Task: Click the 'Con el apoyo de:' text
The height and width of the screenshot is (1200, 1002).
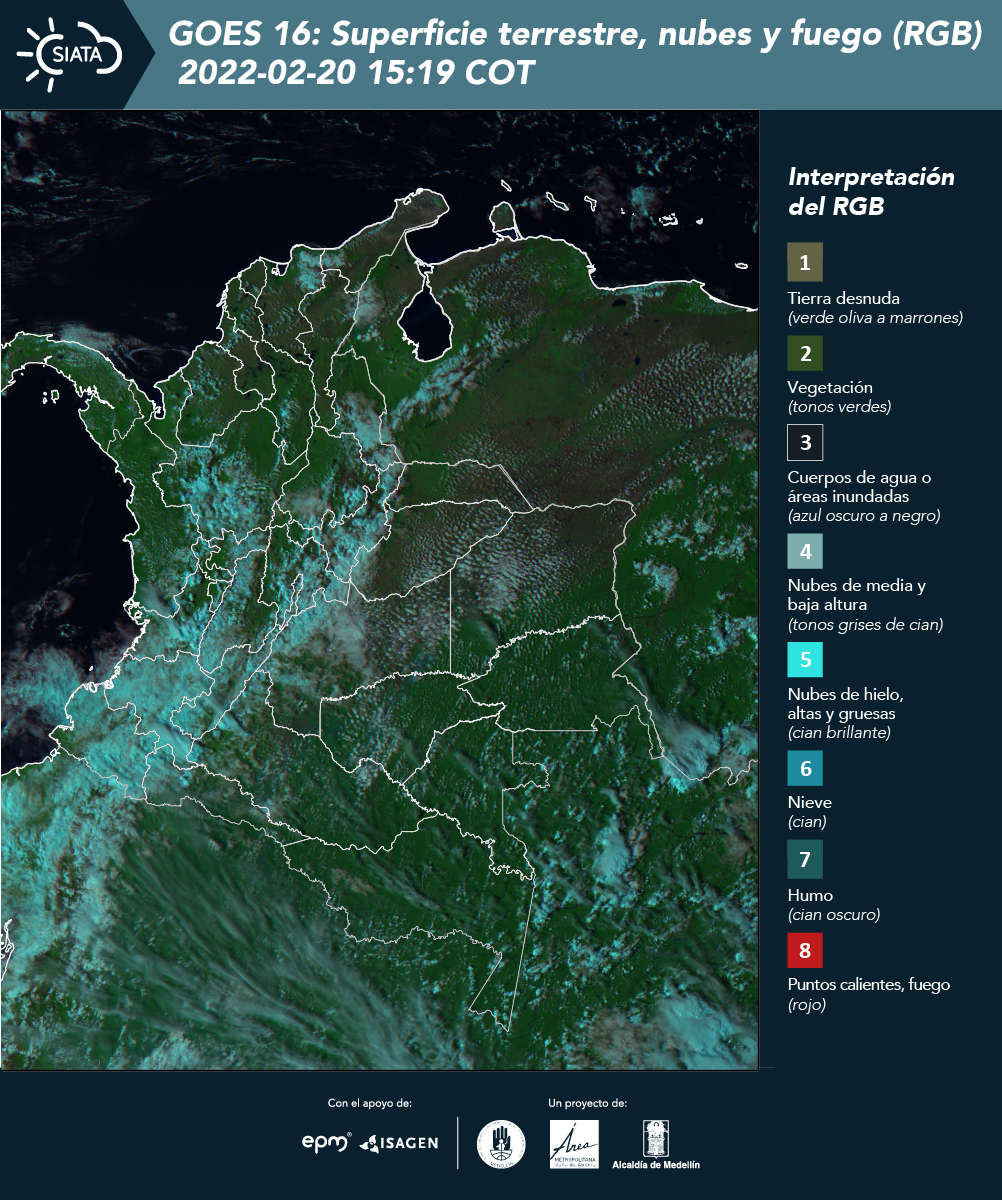Action: (x=369, y=1103)
